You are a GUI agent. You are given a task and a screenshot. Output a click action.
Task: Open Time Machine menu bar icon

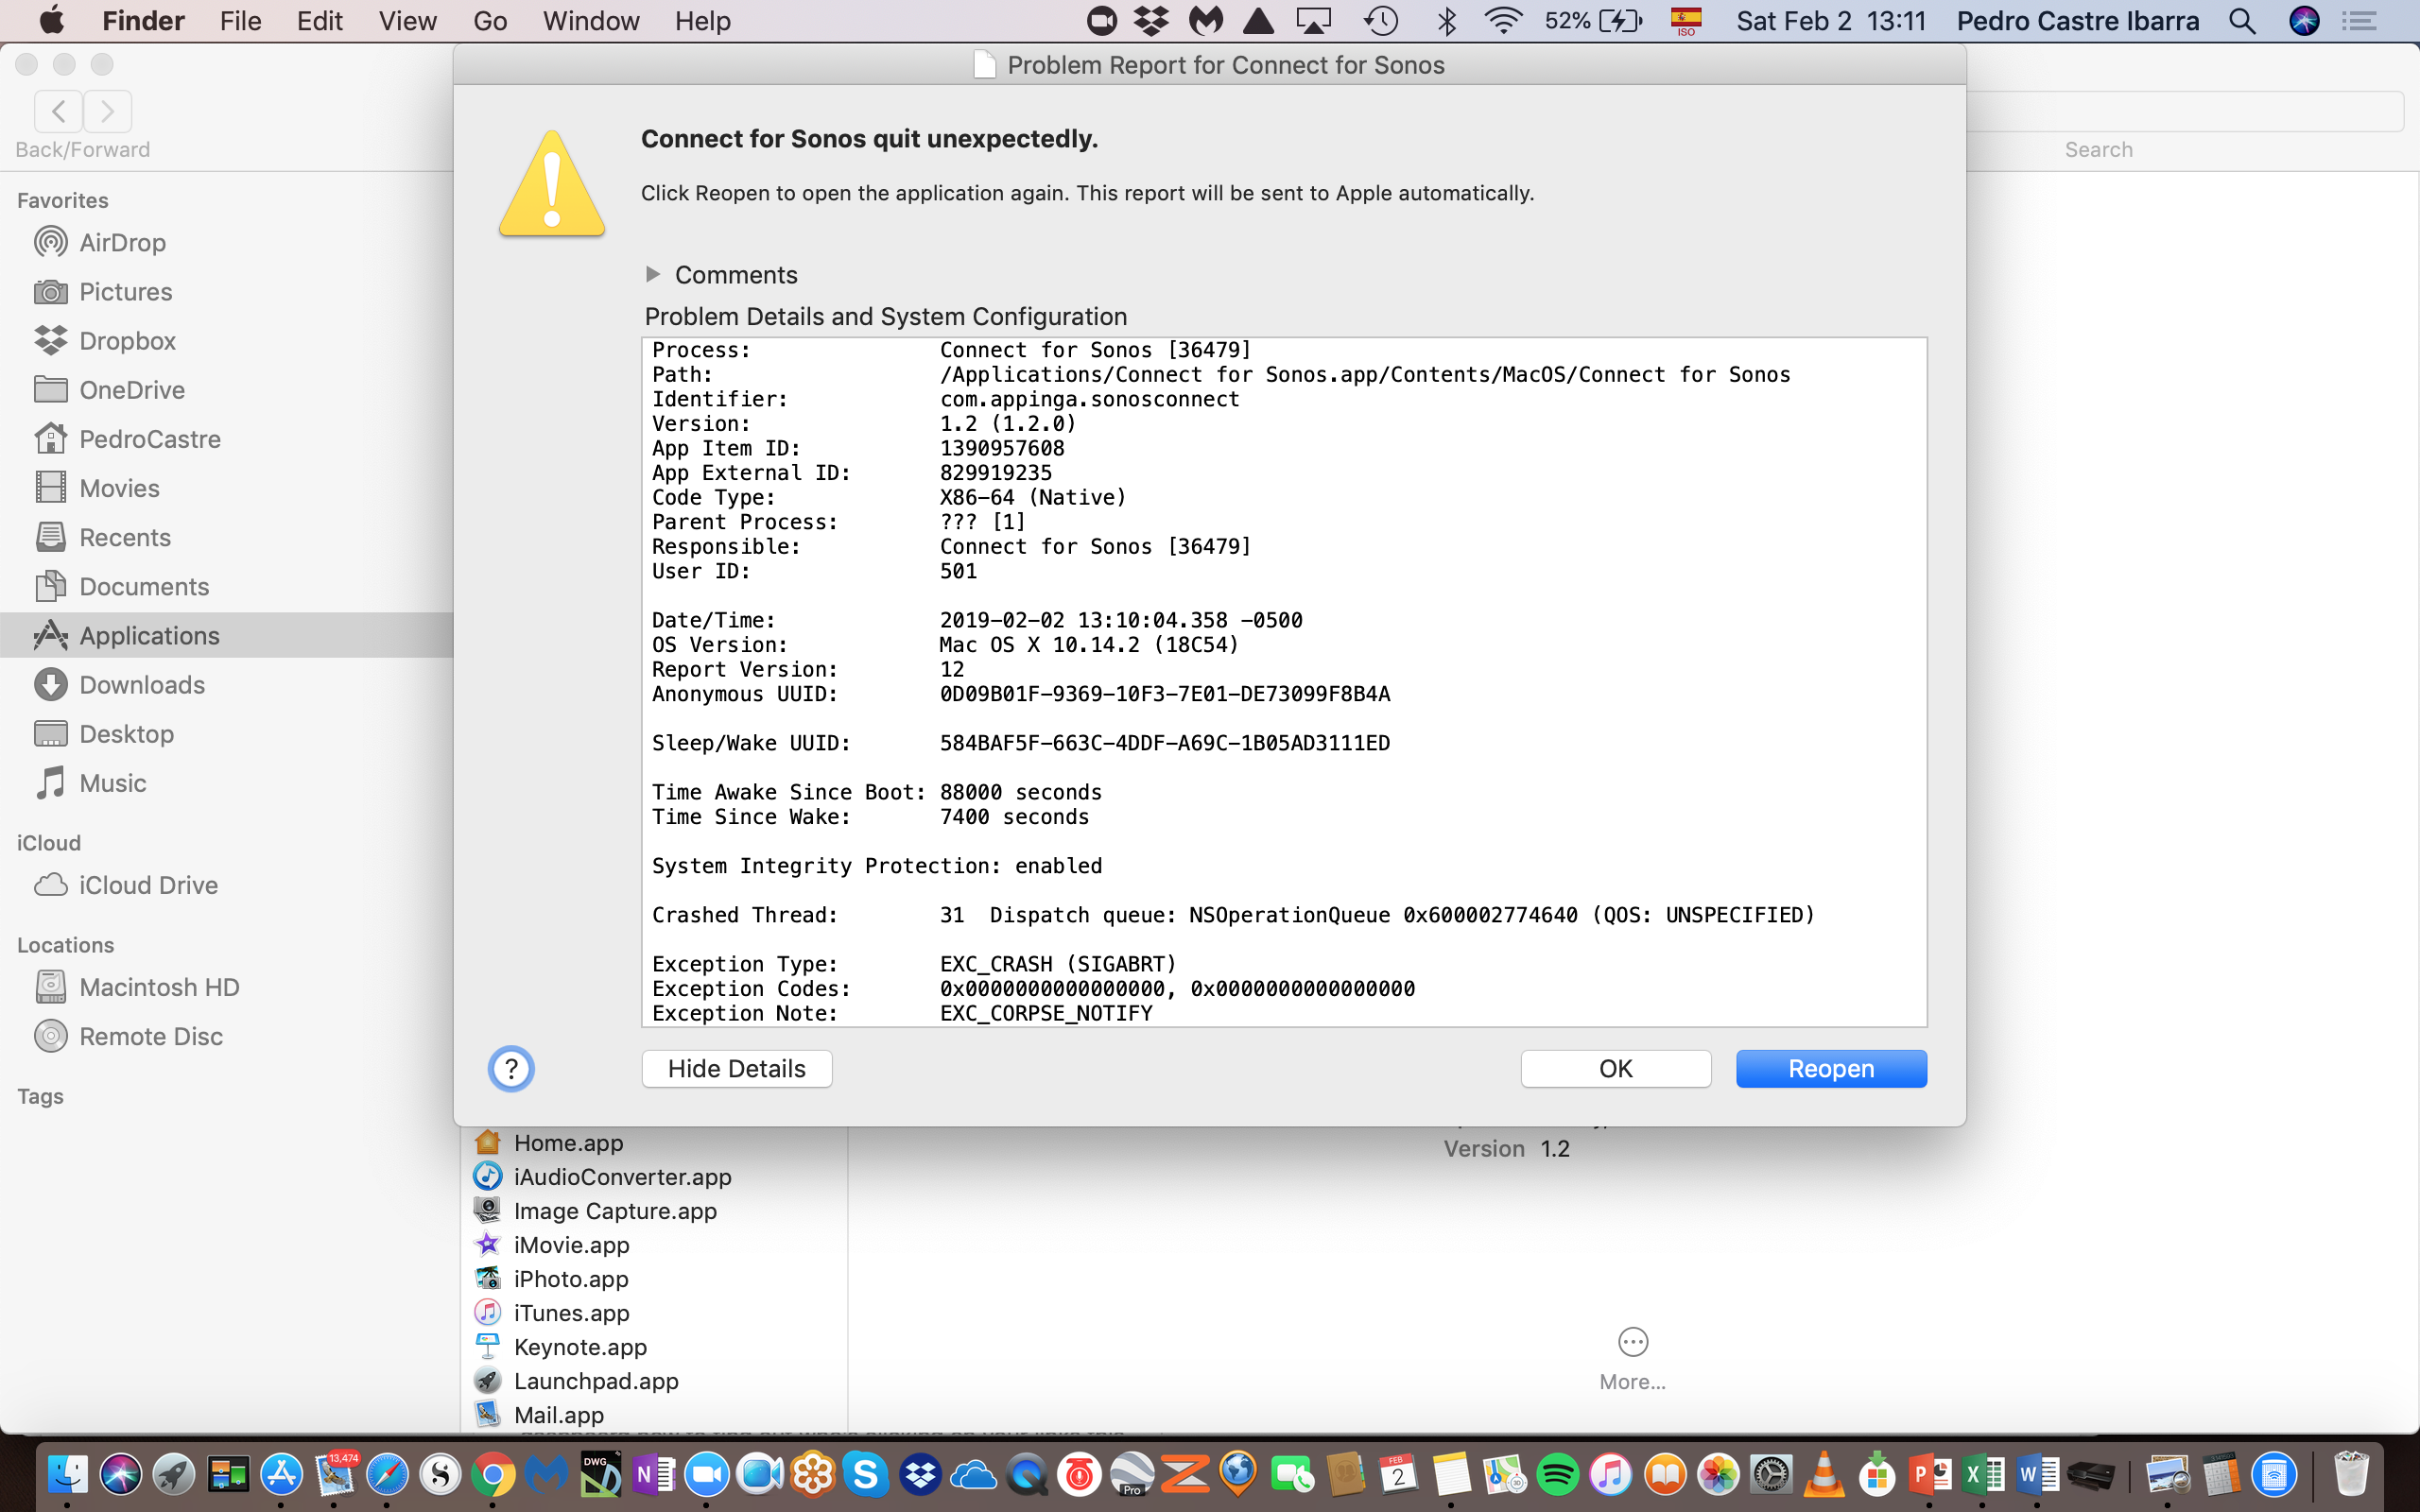(x=1381, y=21)
